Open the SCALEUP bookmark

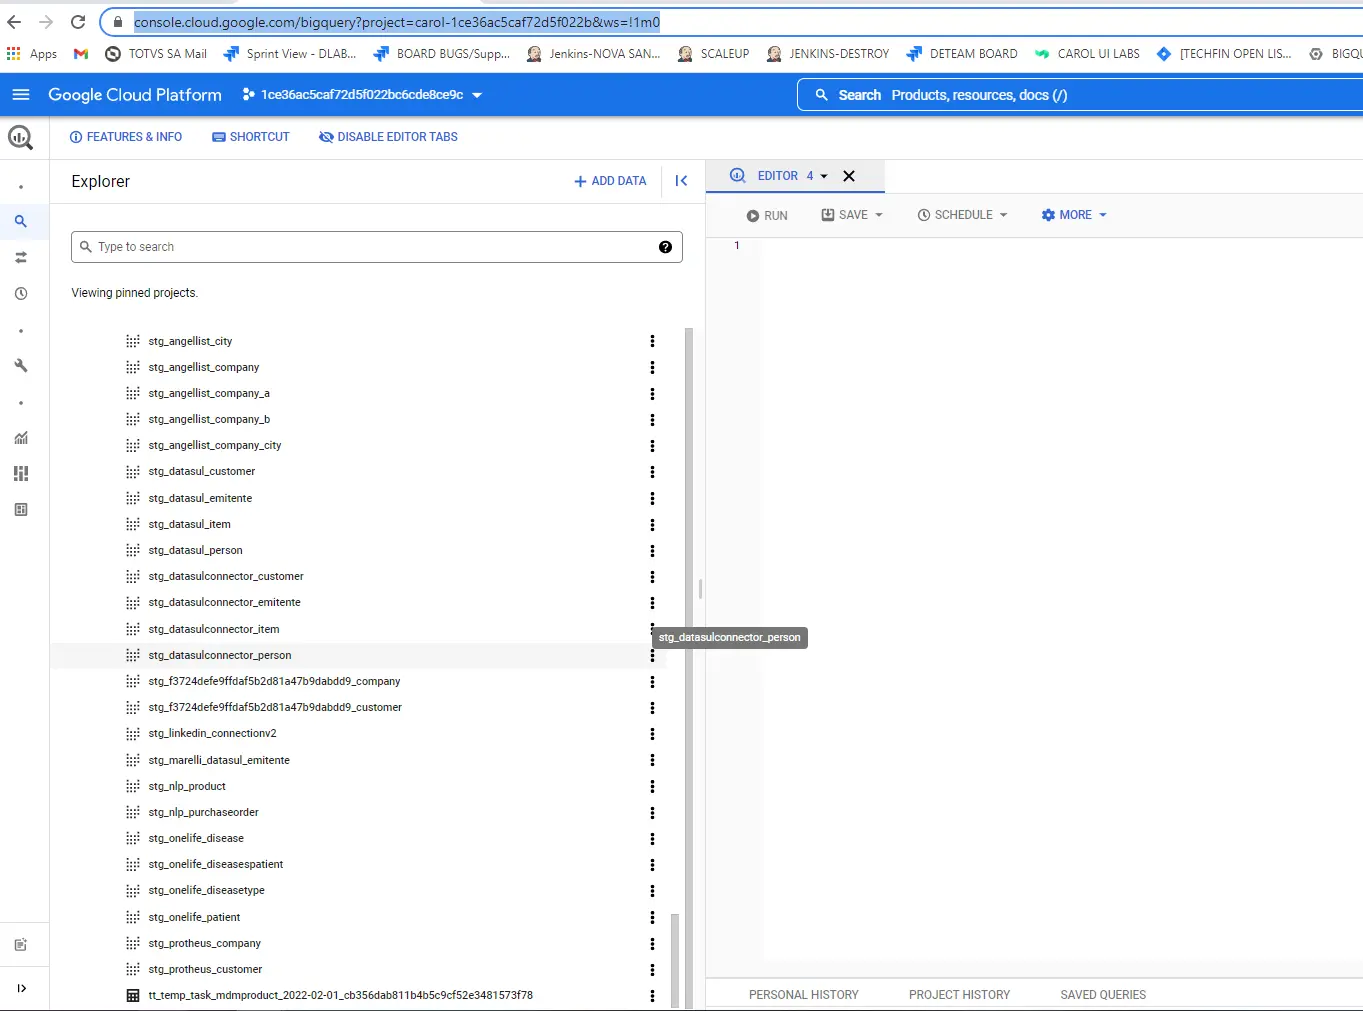tap(713, 54)
